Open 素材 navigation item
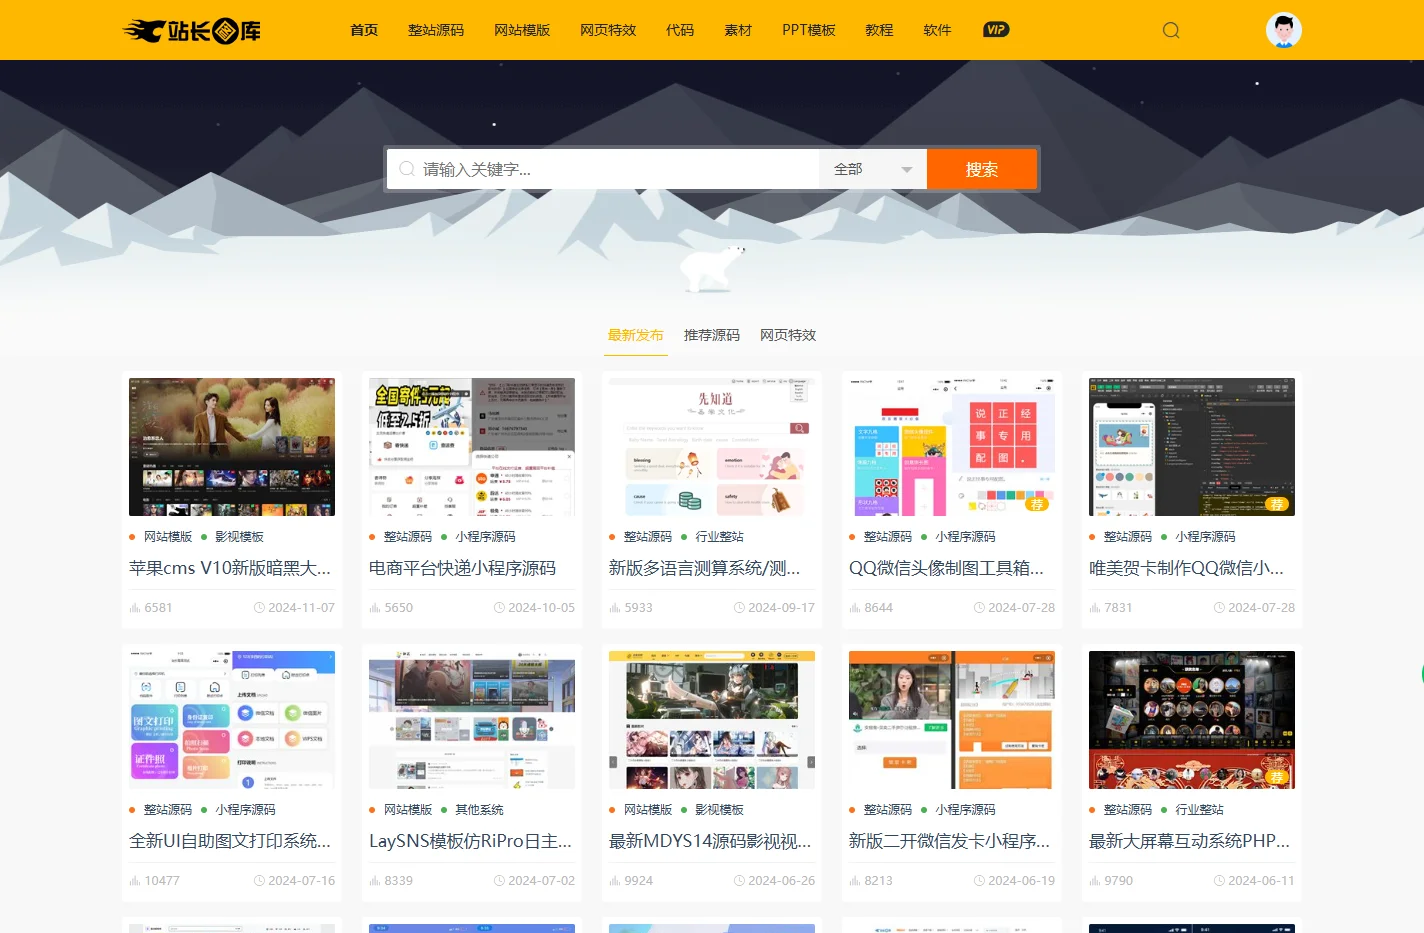 [738, 30]
